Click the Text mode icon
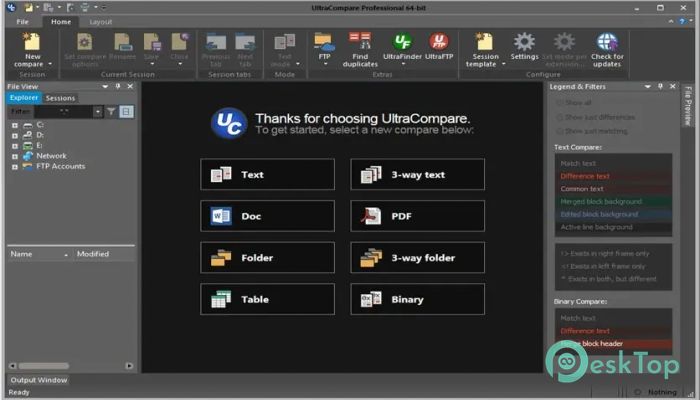 284,43
